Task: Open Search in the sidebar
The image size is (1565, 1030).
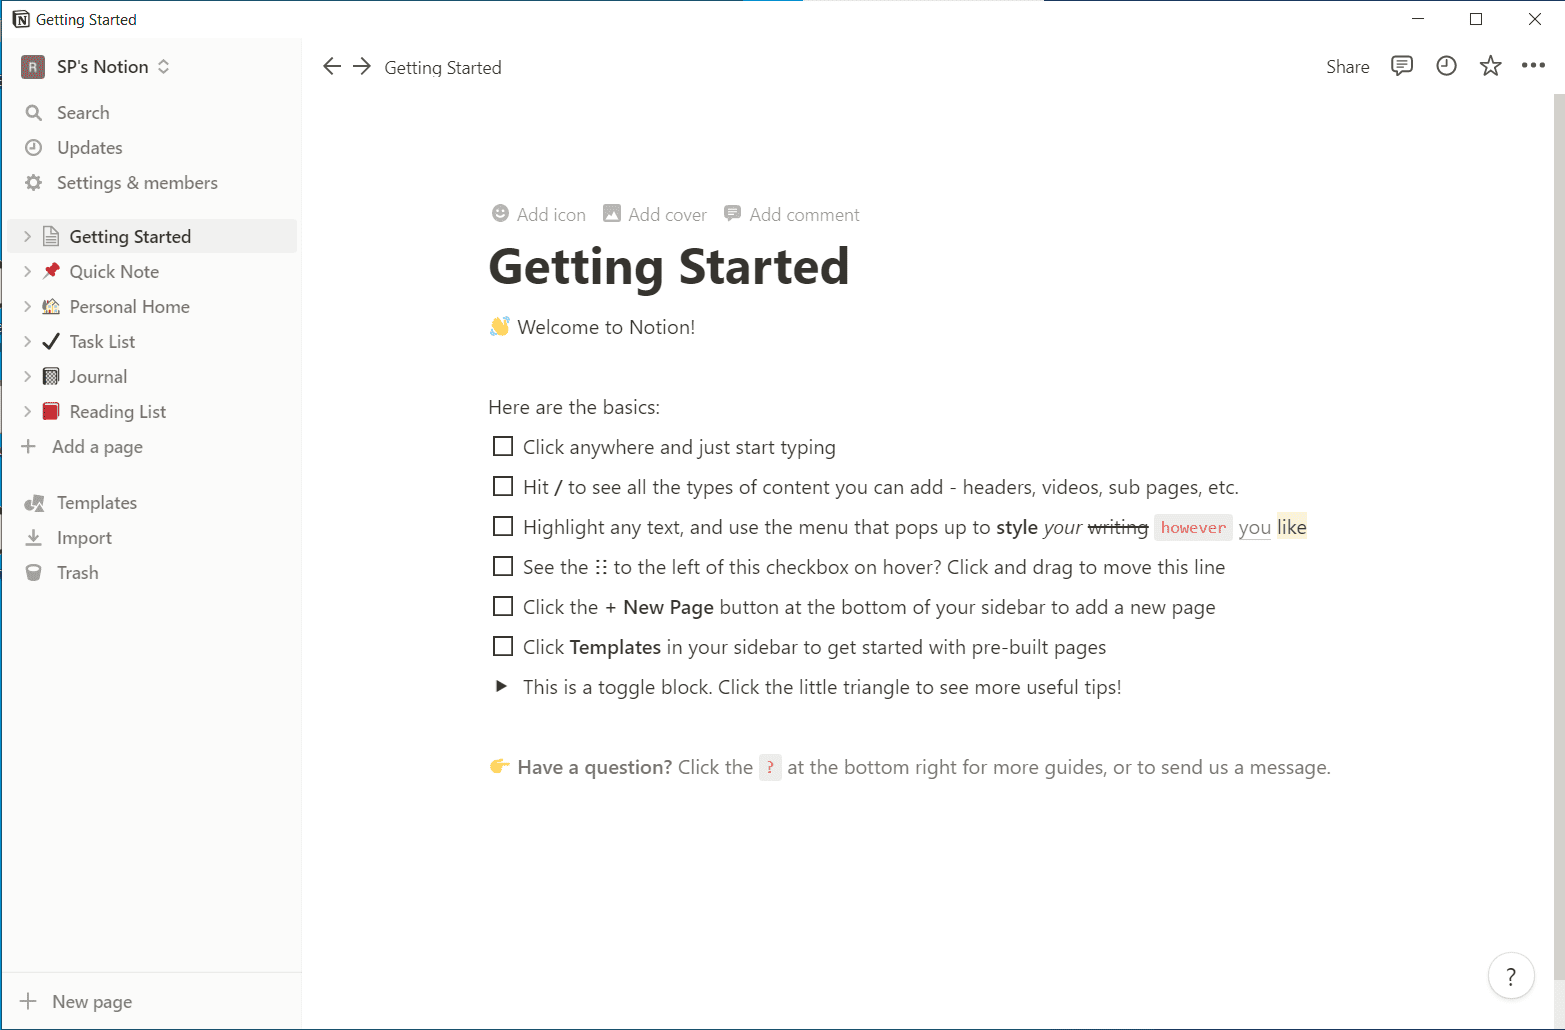Action: 83,113
